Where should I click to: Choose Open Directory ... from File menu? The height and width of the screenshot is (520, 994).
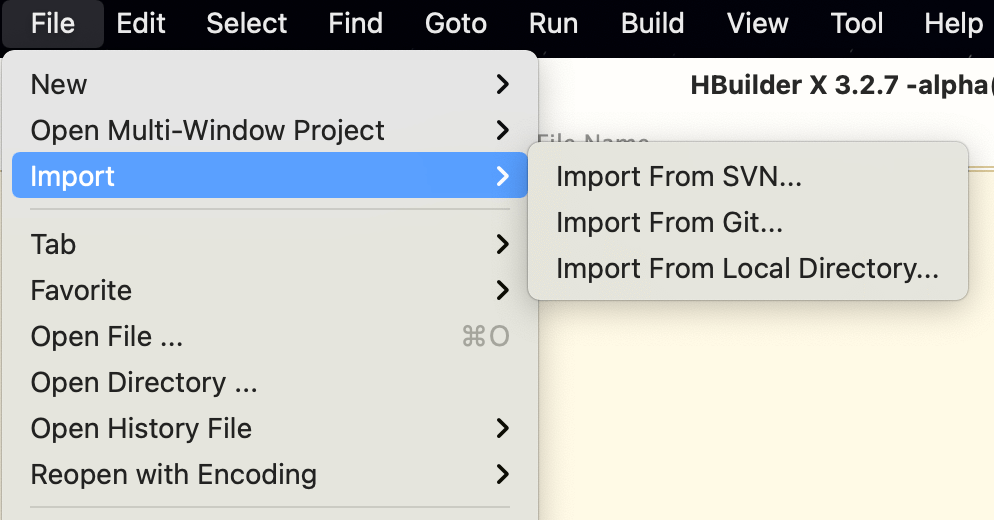point(269,382)
